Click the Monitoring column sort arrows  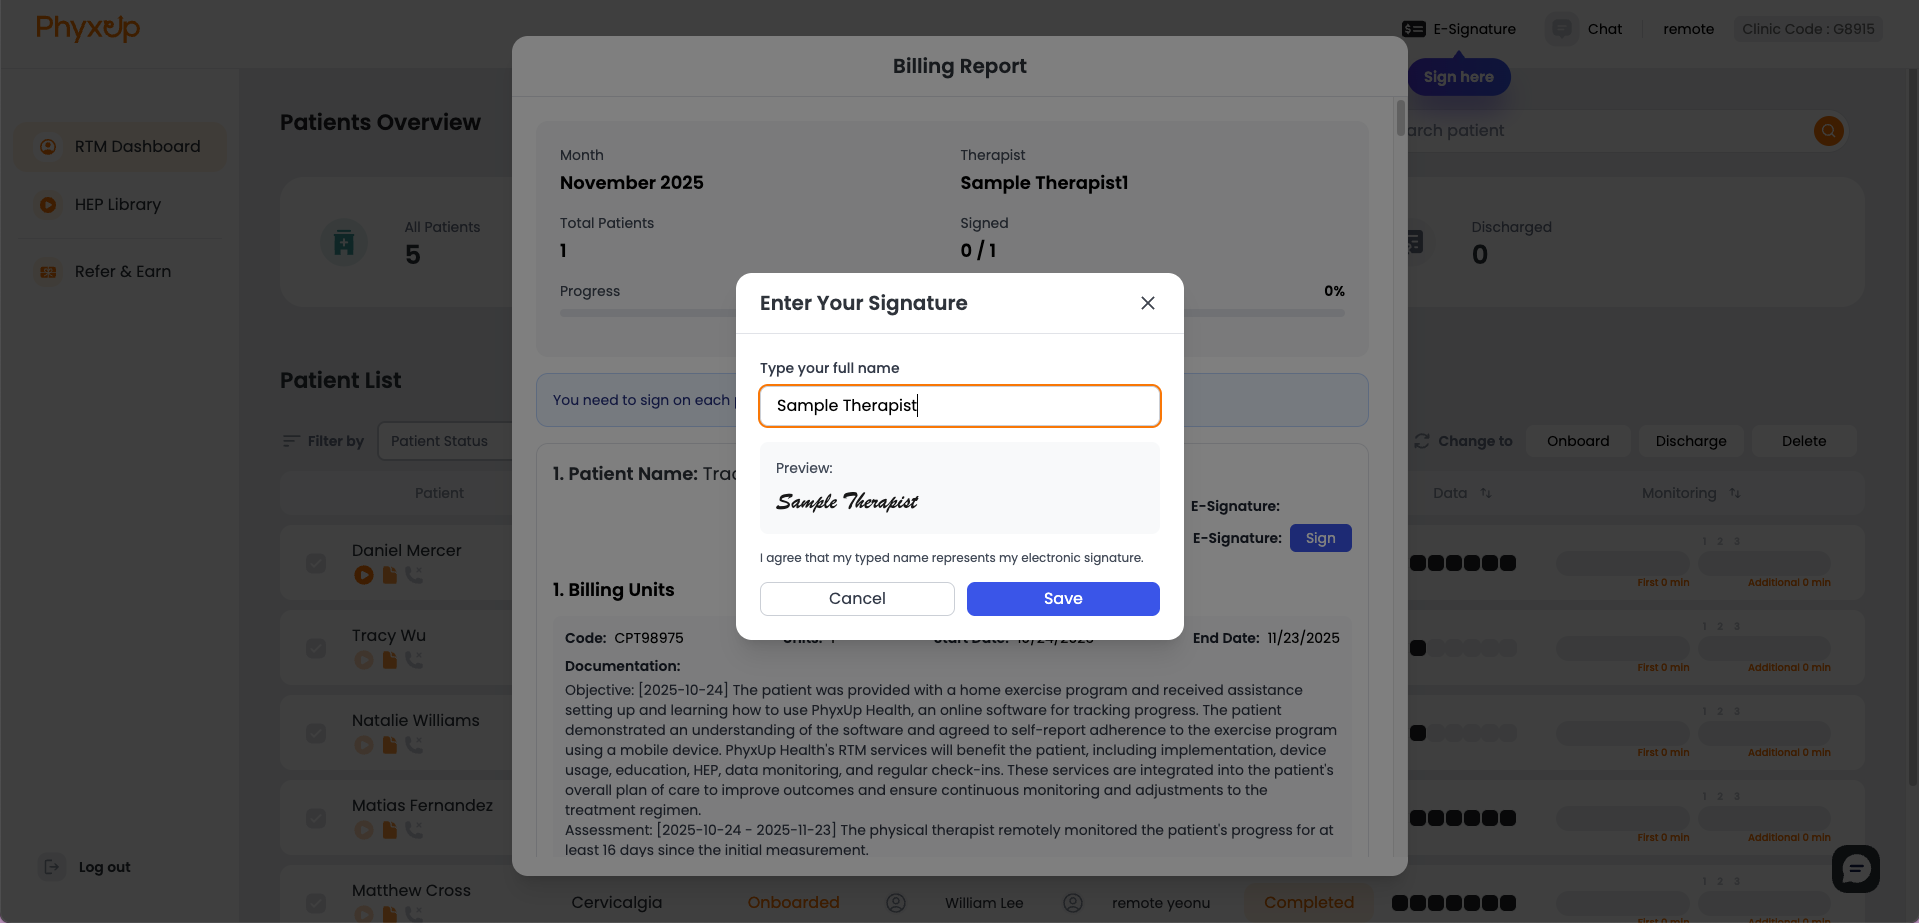coord(1736,493)
